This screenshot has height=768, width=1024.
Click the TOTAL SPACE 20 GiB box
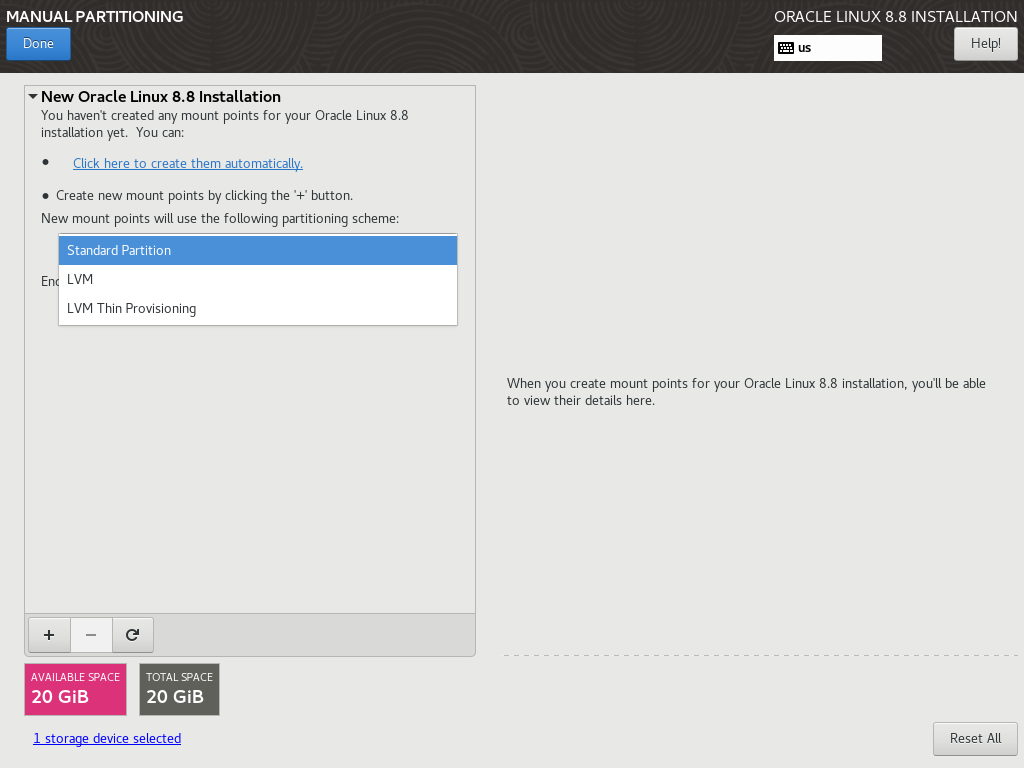(180, 689)
